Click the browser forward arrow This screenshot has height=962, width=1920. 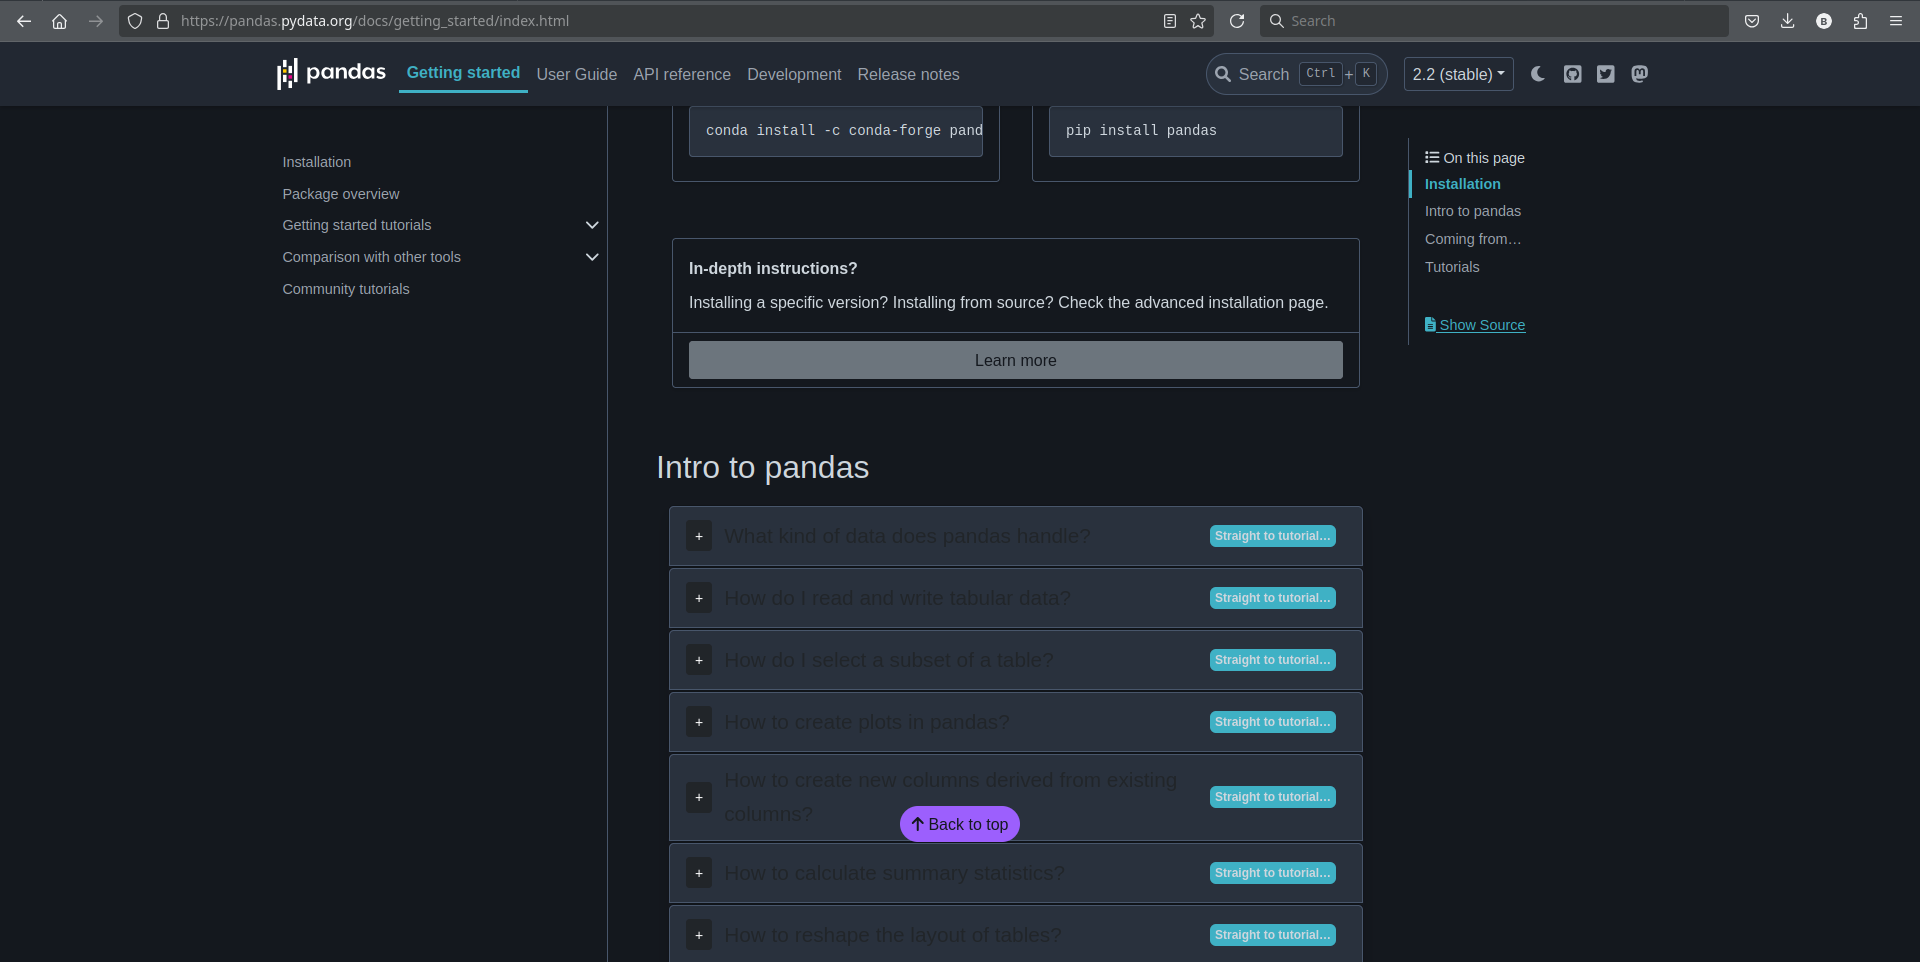pyautogui.click(x=96, y=21)
